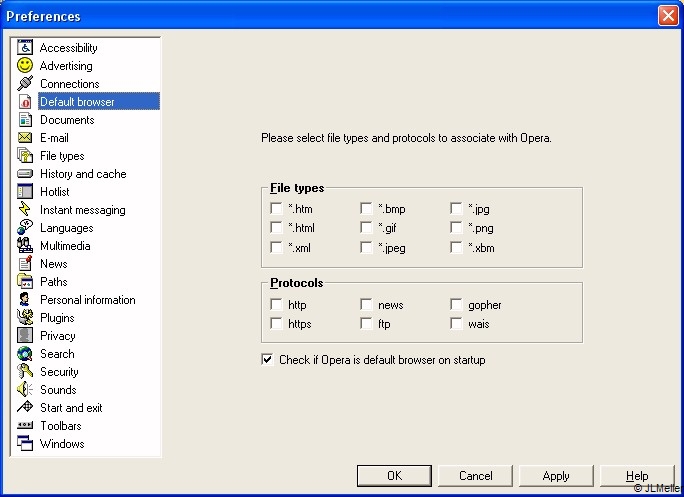
Task: Click the Multimedia icon
Action: point(25,245)
